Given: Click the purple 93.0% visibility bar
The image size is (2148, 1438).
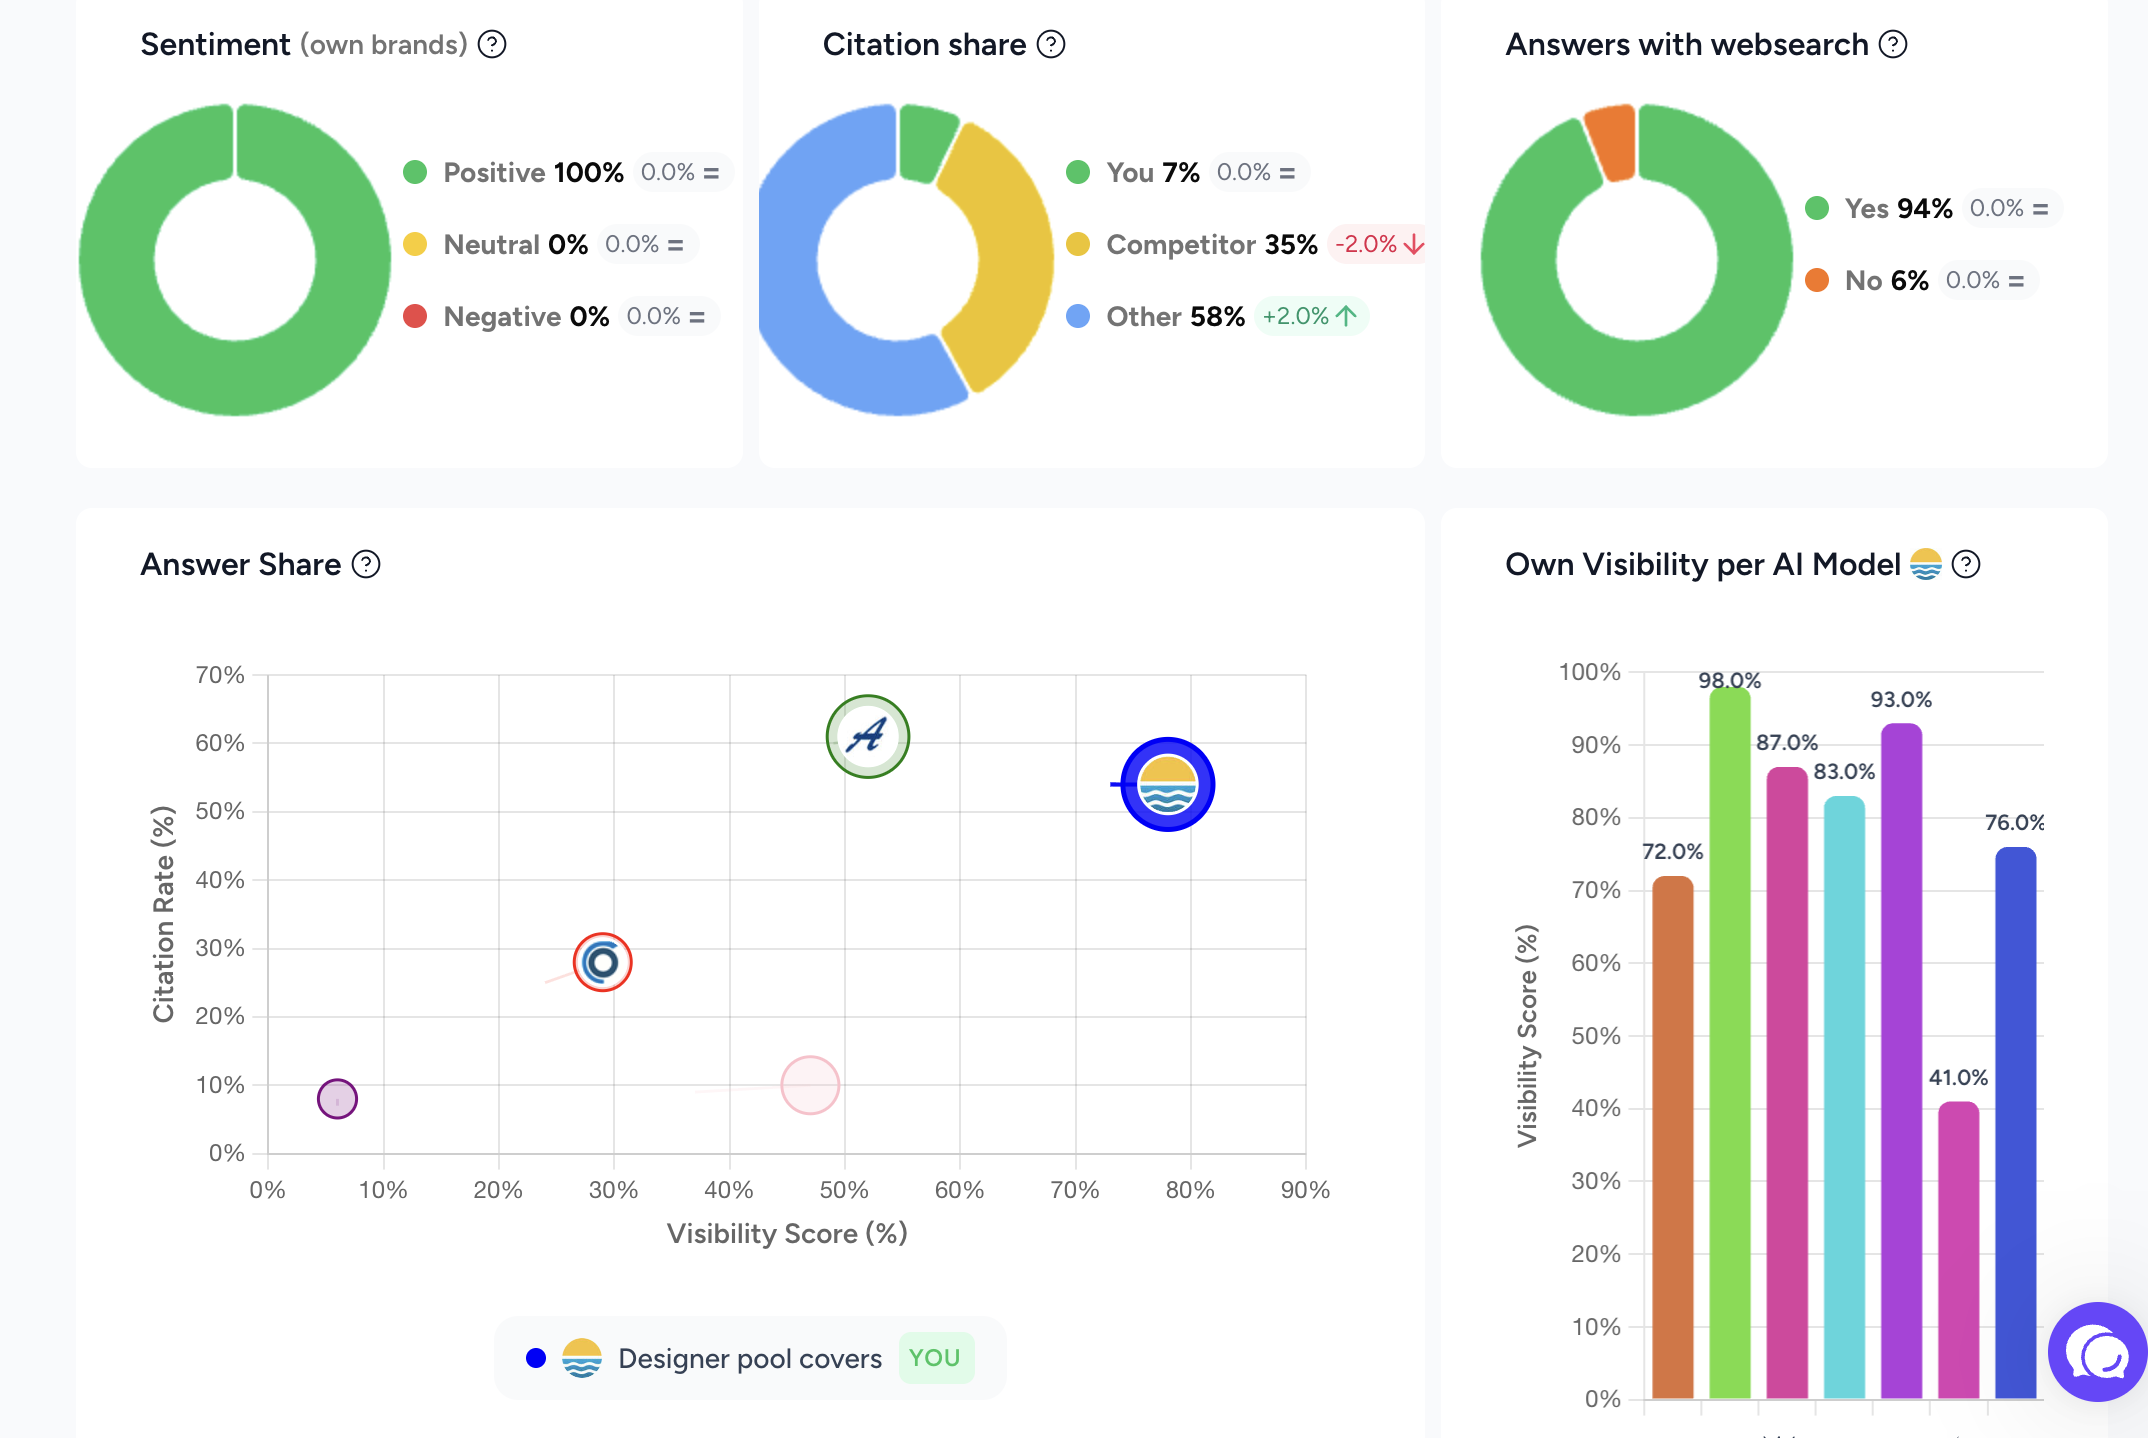Looking at the screenshot, I should tap(1901, 1061).
